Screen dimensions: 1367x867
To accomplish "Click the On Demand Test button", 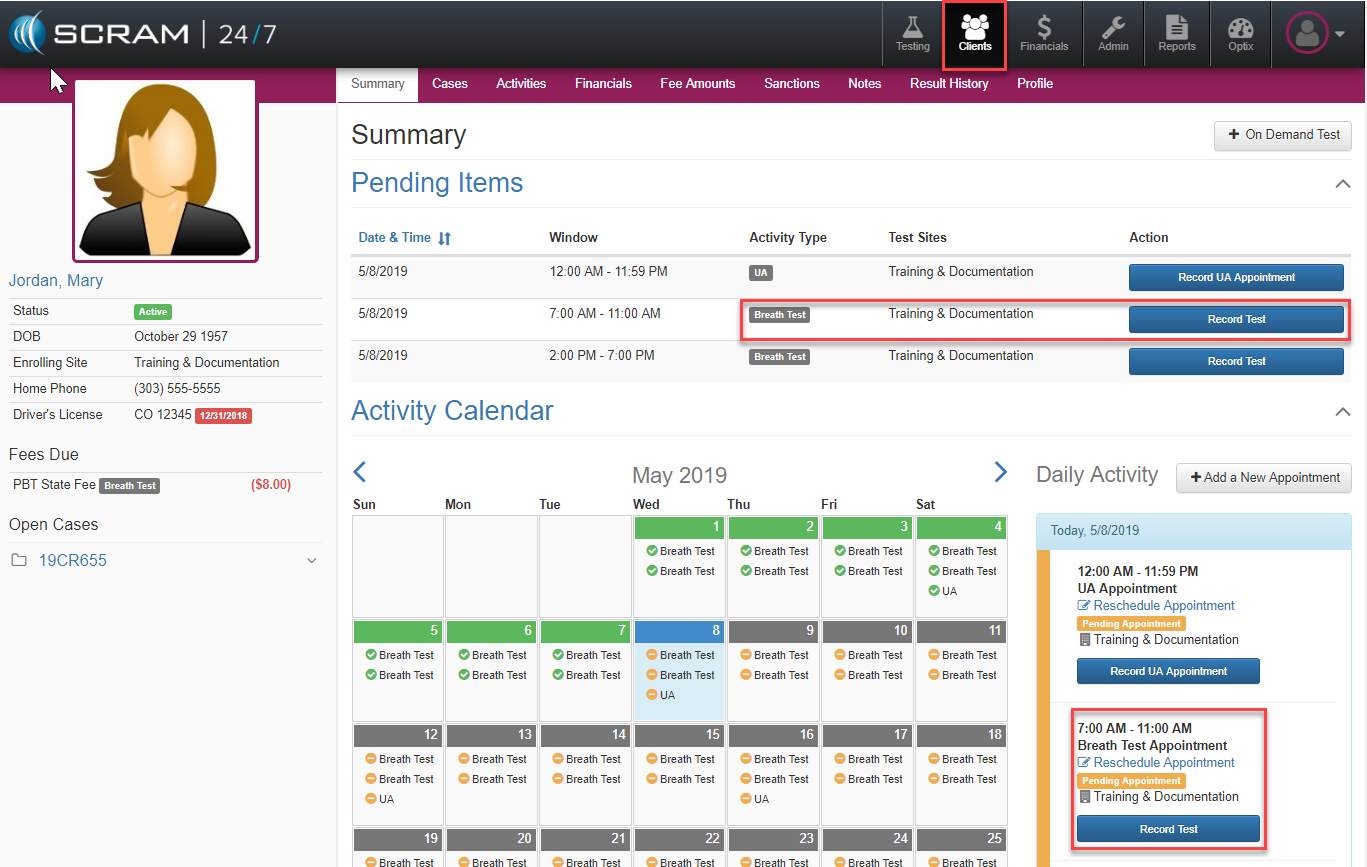I will click(x=1282, y=135).
